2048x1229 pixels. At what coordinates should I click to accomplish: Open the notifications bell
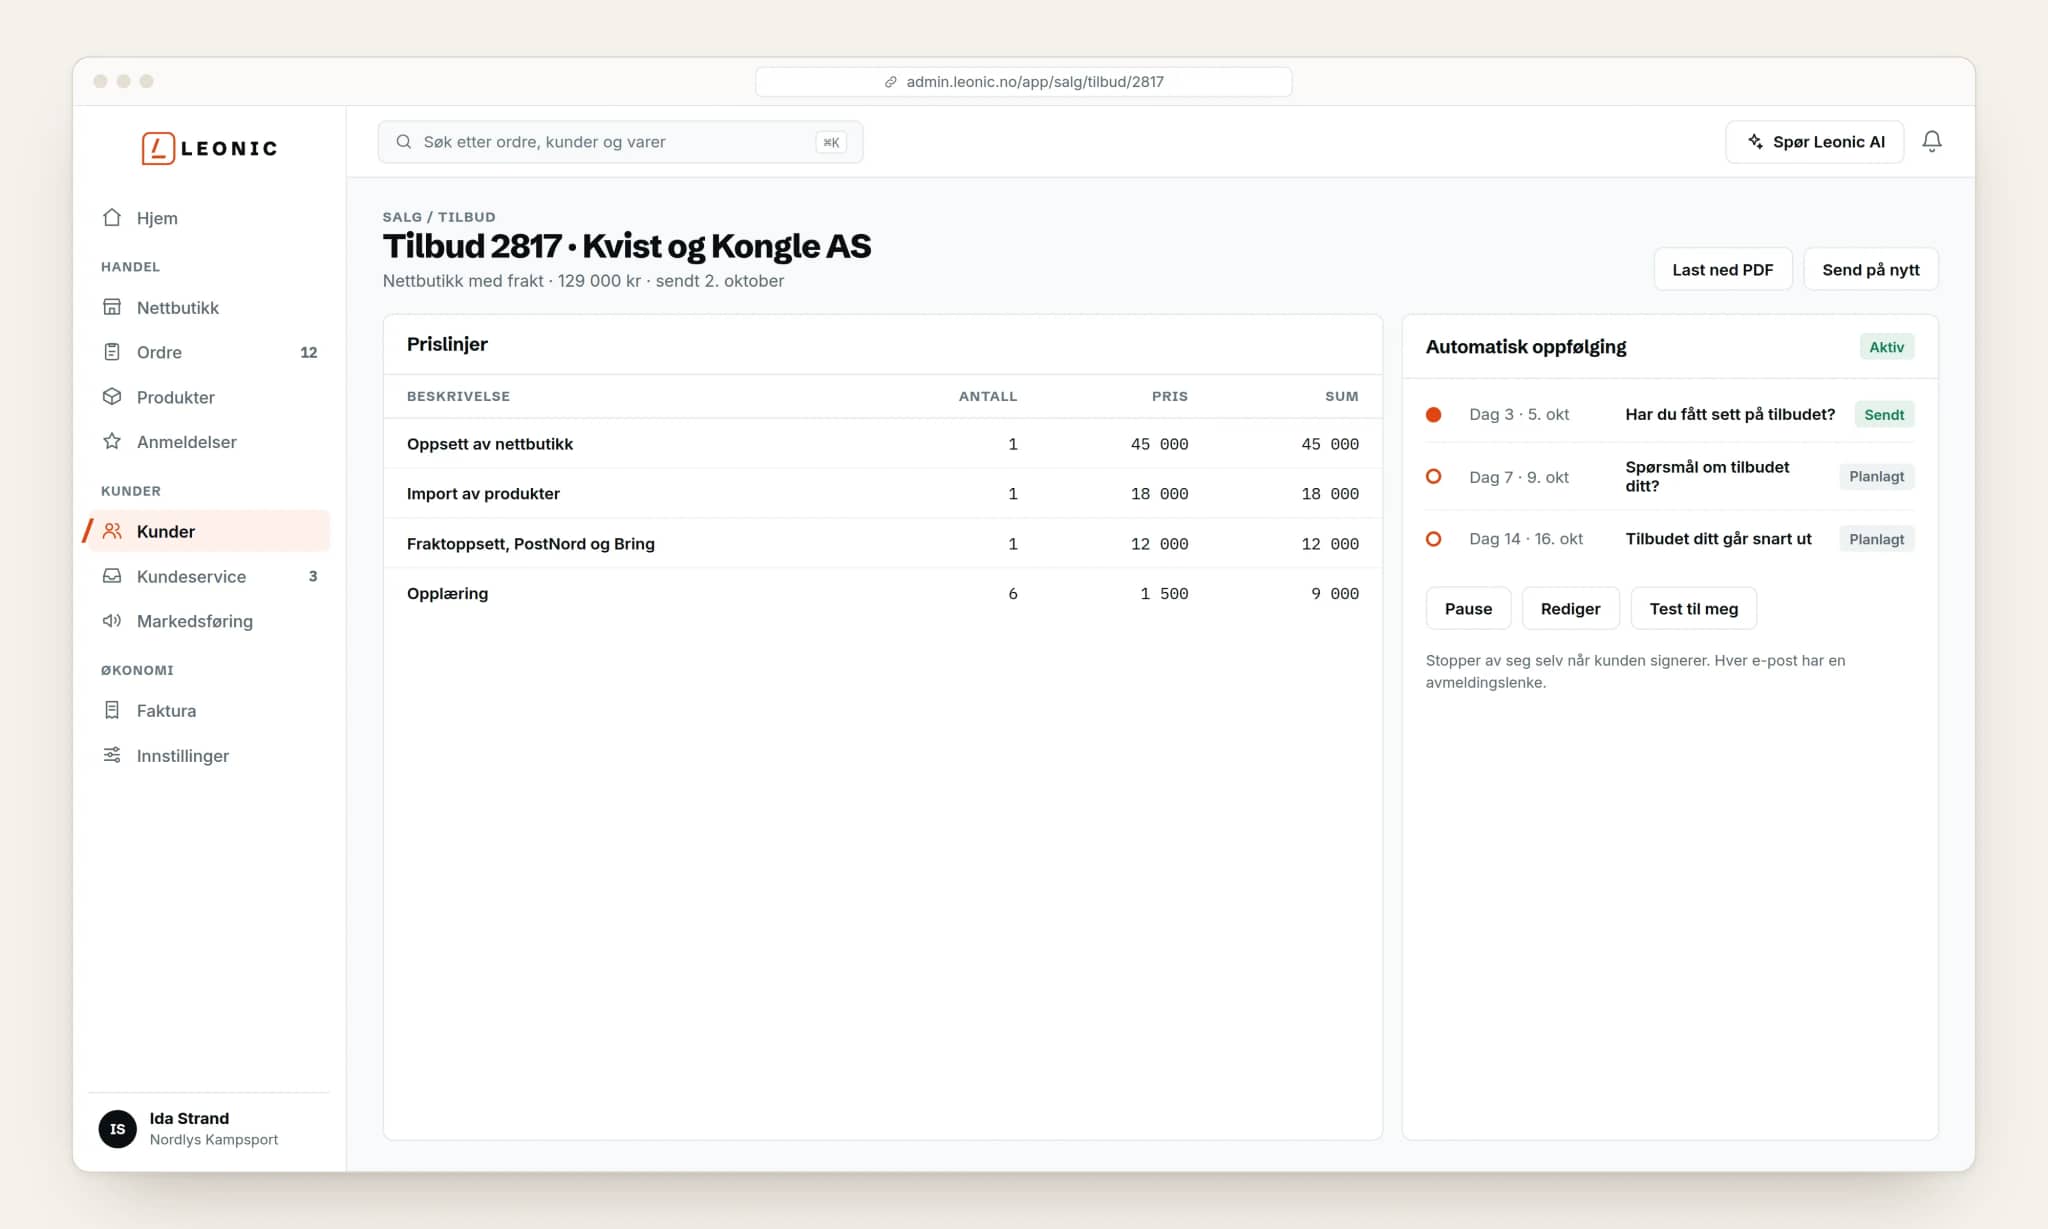[1932, 142]
